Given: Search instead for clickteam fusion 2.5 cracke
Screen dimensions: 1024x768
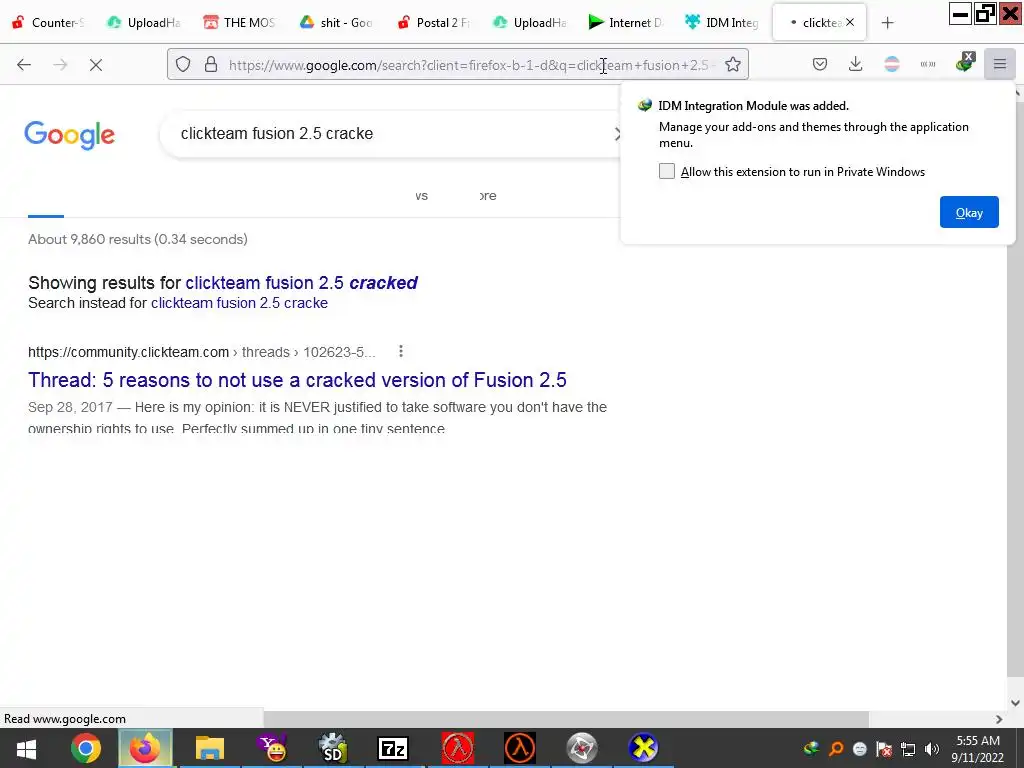Looking at the screenshot, I should [239, 303].
